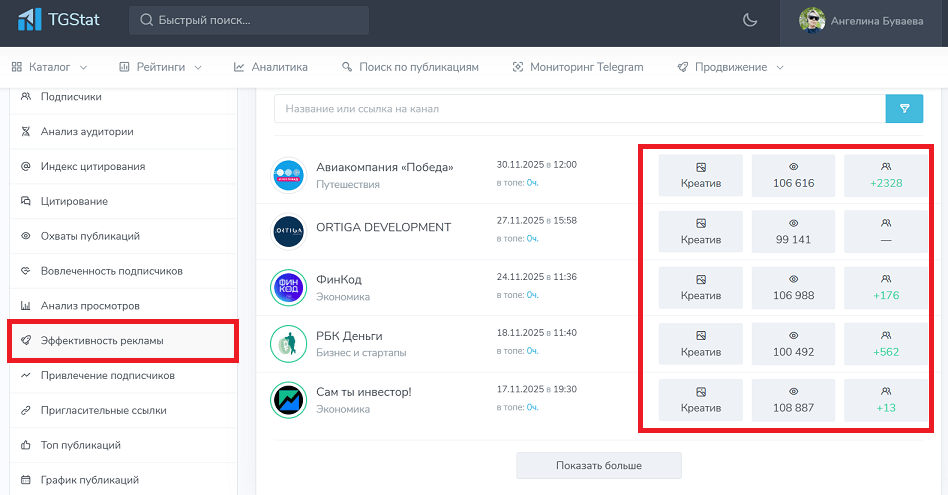Open Авиакомпания «Победа» channel avatar
948x495 pixels.
(x=288, y=175)
